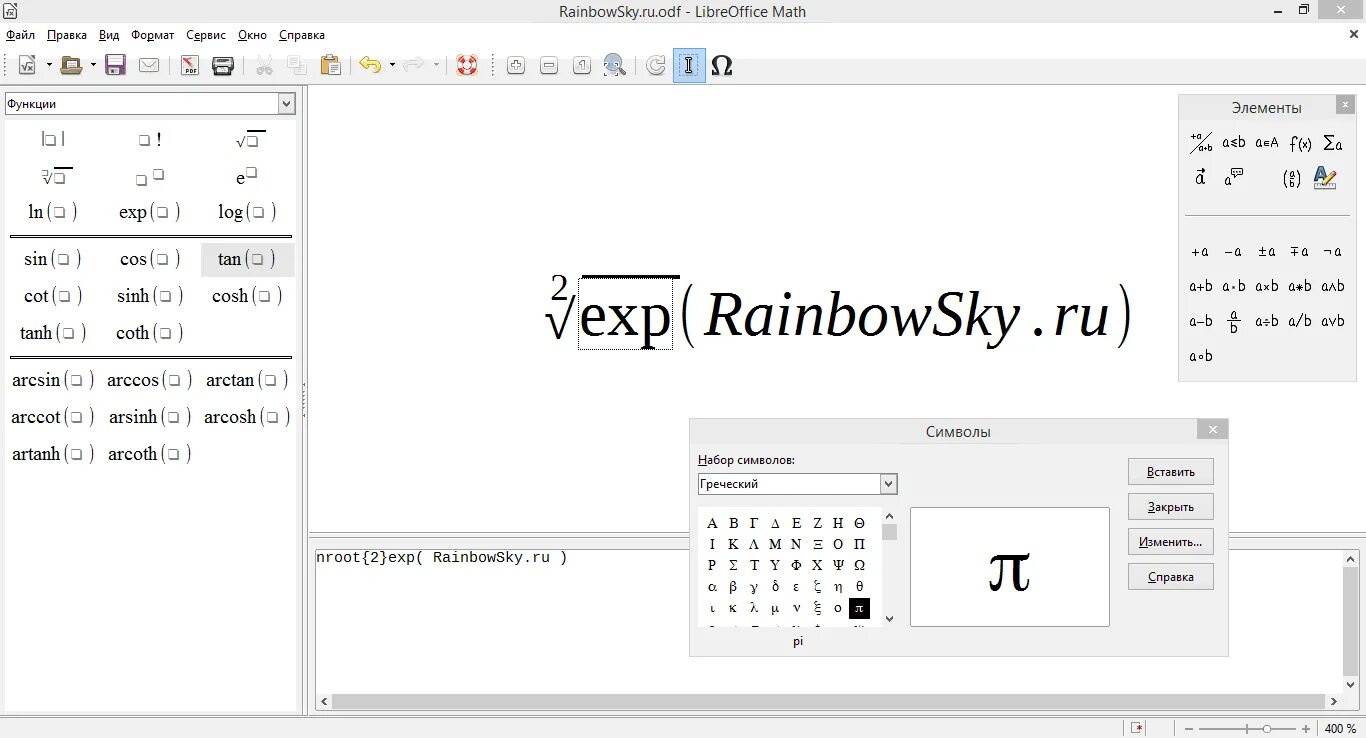Viewport: 1366px width, 738px height.
Task: Click the formula command text field
Action: tap(827, 620)
